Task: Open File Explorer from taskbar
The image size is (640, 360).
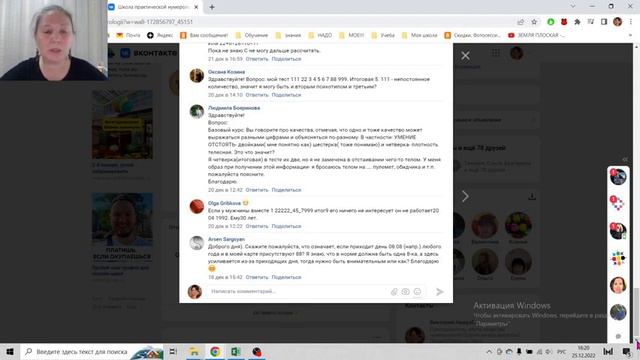Action: point(194,352)
